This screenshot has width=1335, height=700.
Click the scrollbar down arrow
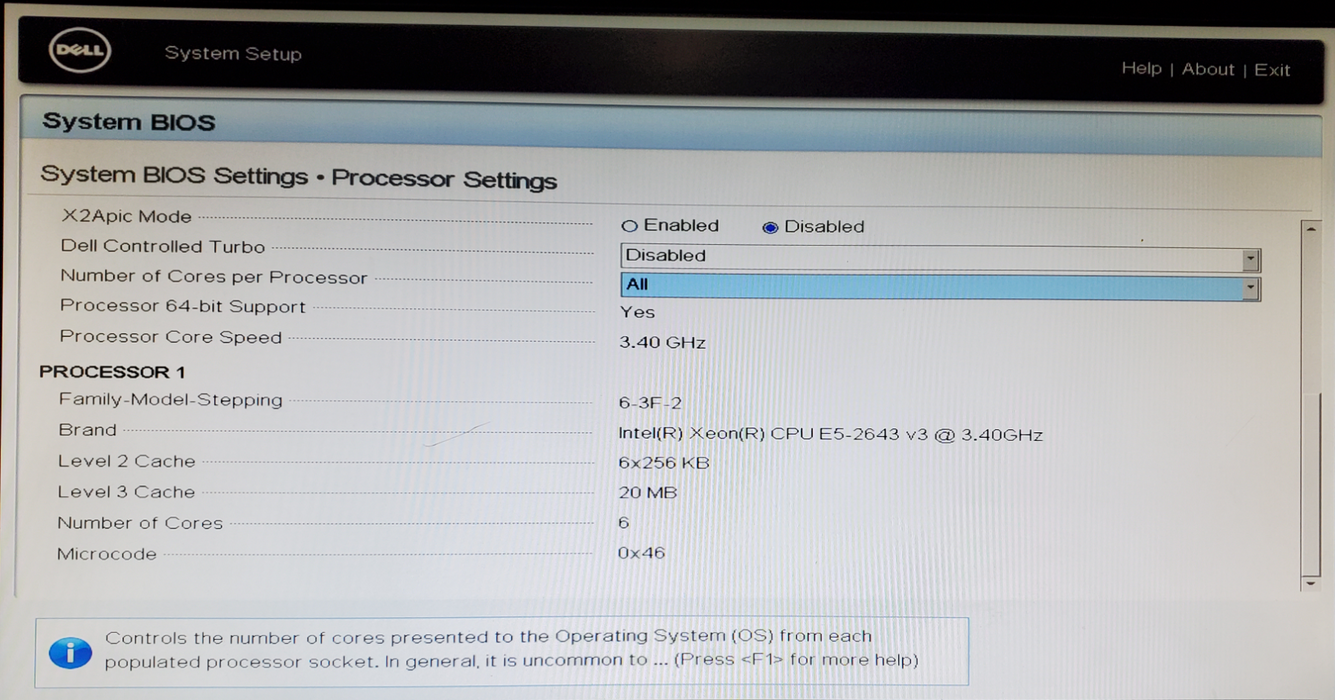(x=1310, y=582)
